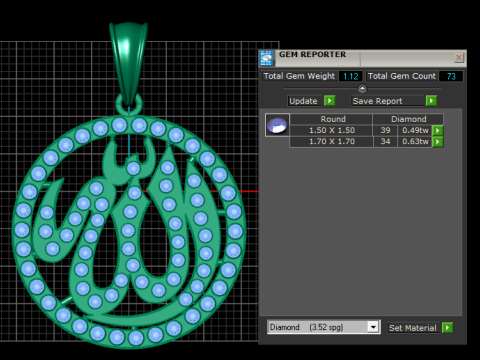The height and width of the screenshot is (360, 480).
Task: Close the Gem Reporter panel
Action: tap(459, 58)
